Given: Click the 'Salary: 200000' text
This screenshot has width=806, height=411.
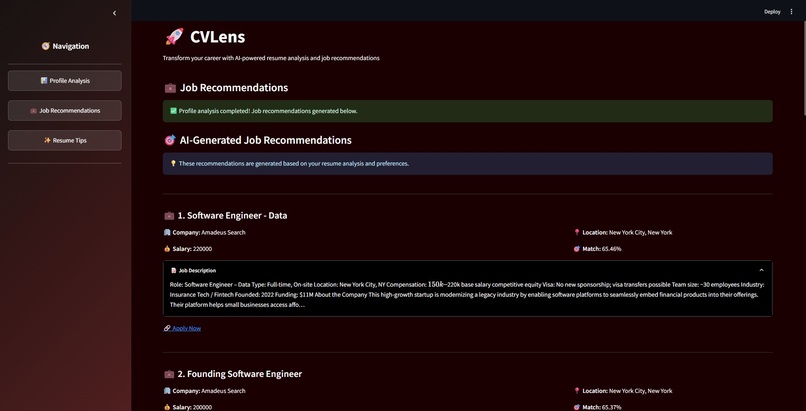Looking at the screenshot, I should point(192,407).
